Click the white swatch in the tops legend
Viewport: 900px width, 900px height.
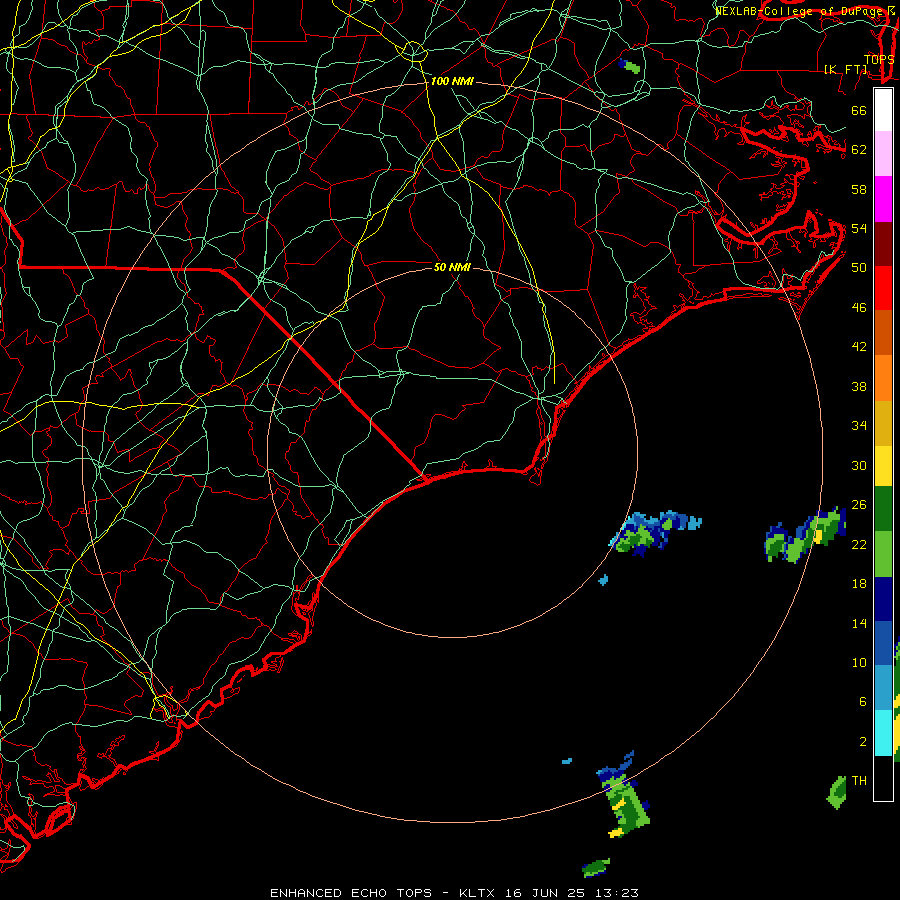click(883, 110)
